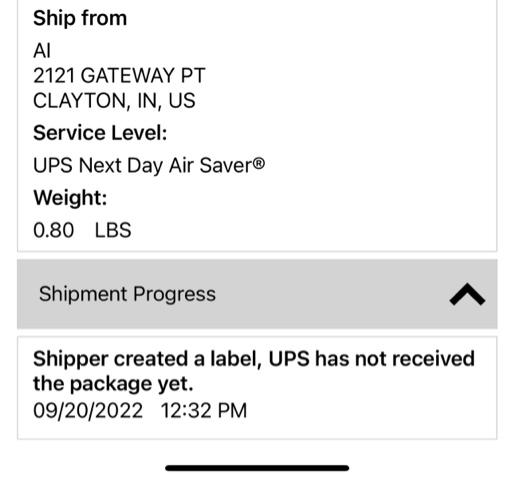Tap the Shipment Progress title text
The height and width of the screenshot is (482, 512).
[127, 294]
